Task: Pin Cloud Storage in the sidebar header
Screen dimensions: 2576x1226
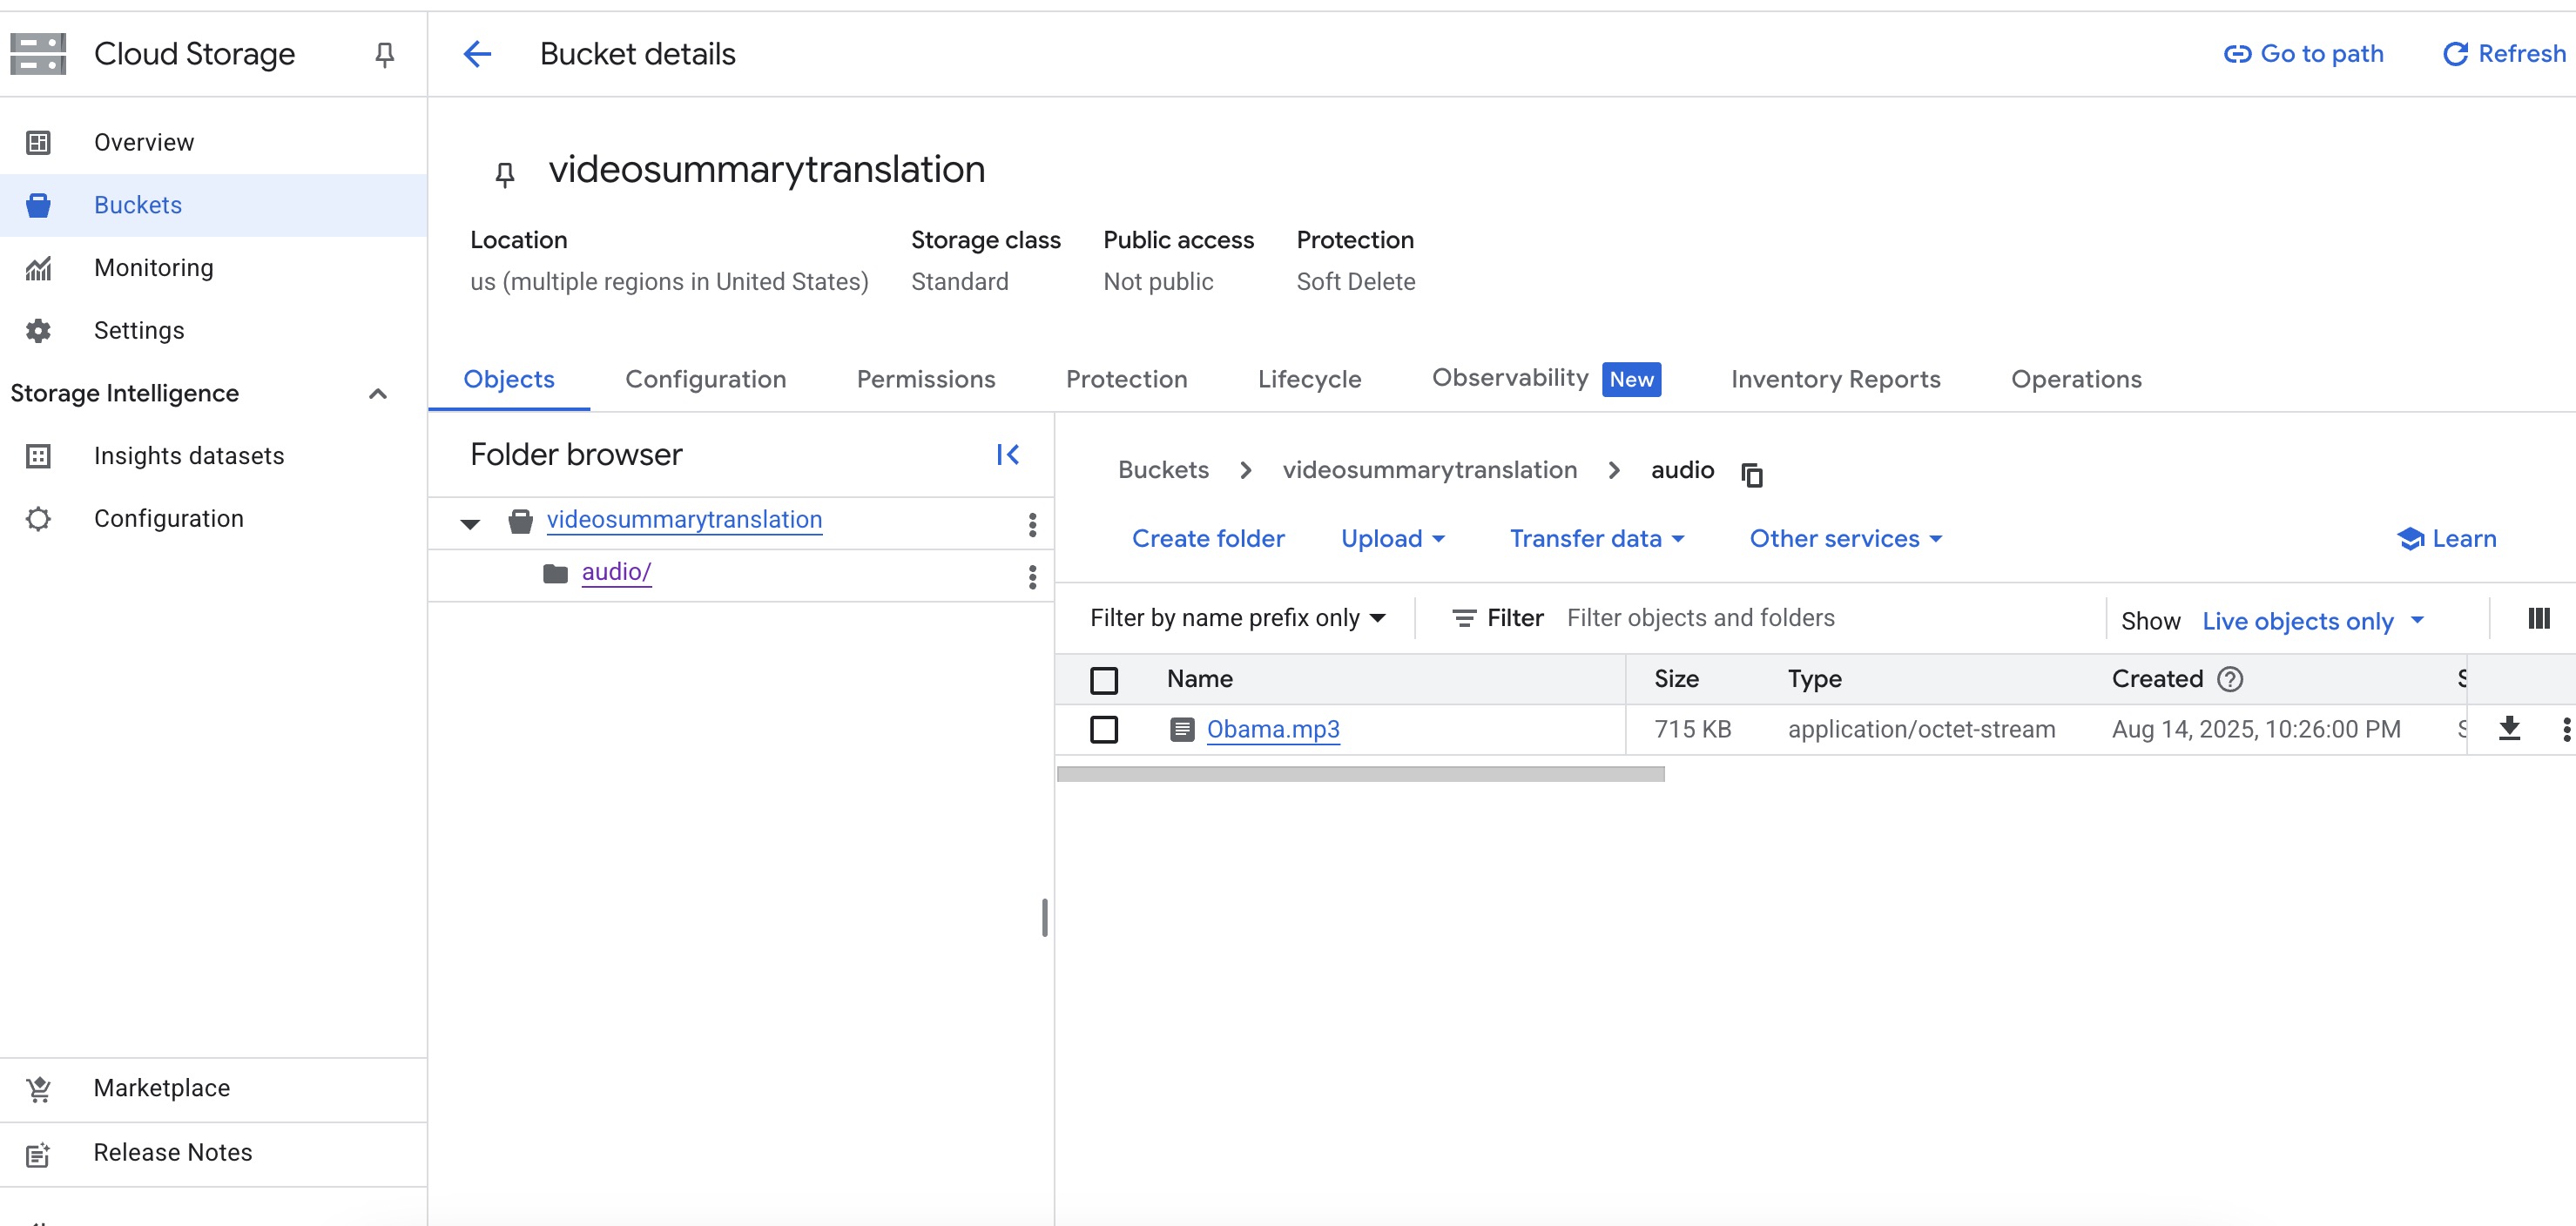Action: [x=384, y=54]
